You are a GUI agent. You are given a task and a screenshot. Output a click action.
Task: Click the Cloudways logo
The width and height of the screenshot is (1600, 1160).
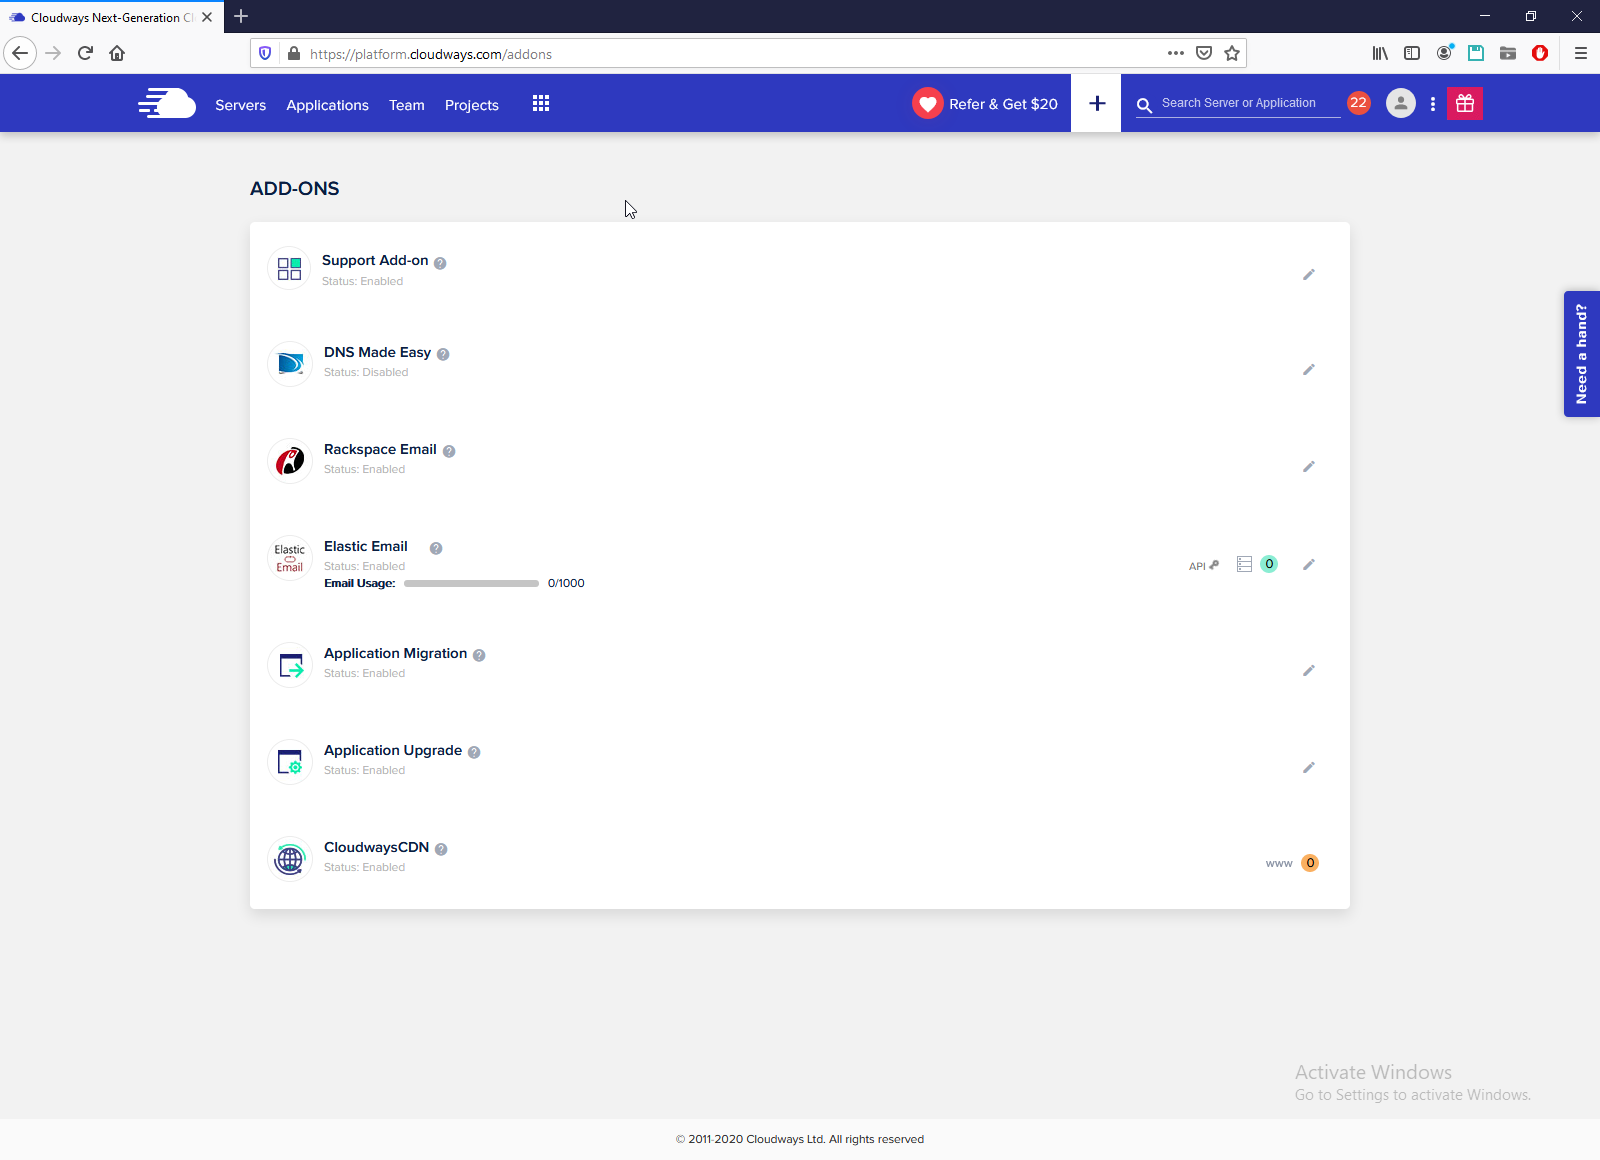pyautogui.click(x=167, y=103)
